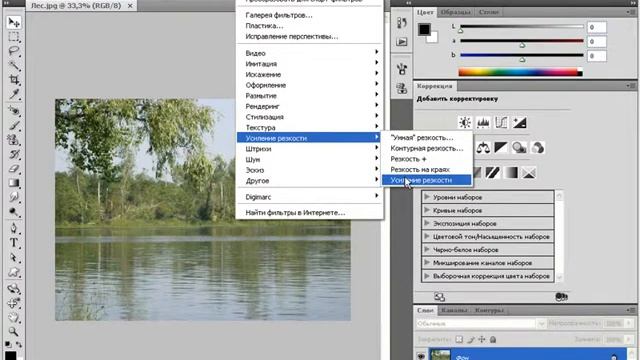Expand Цветовой тон/Насыщенность наборов presets
640x360 pixels.
point(427,236)
